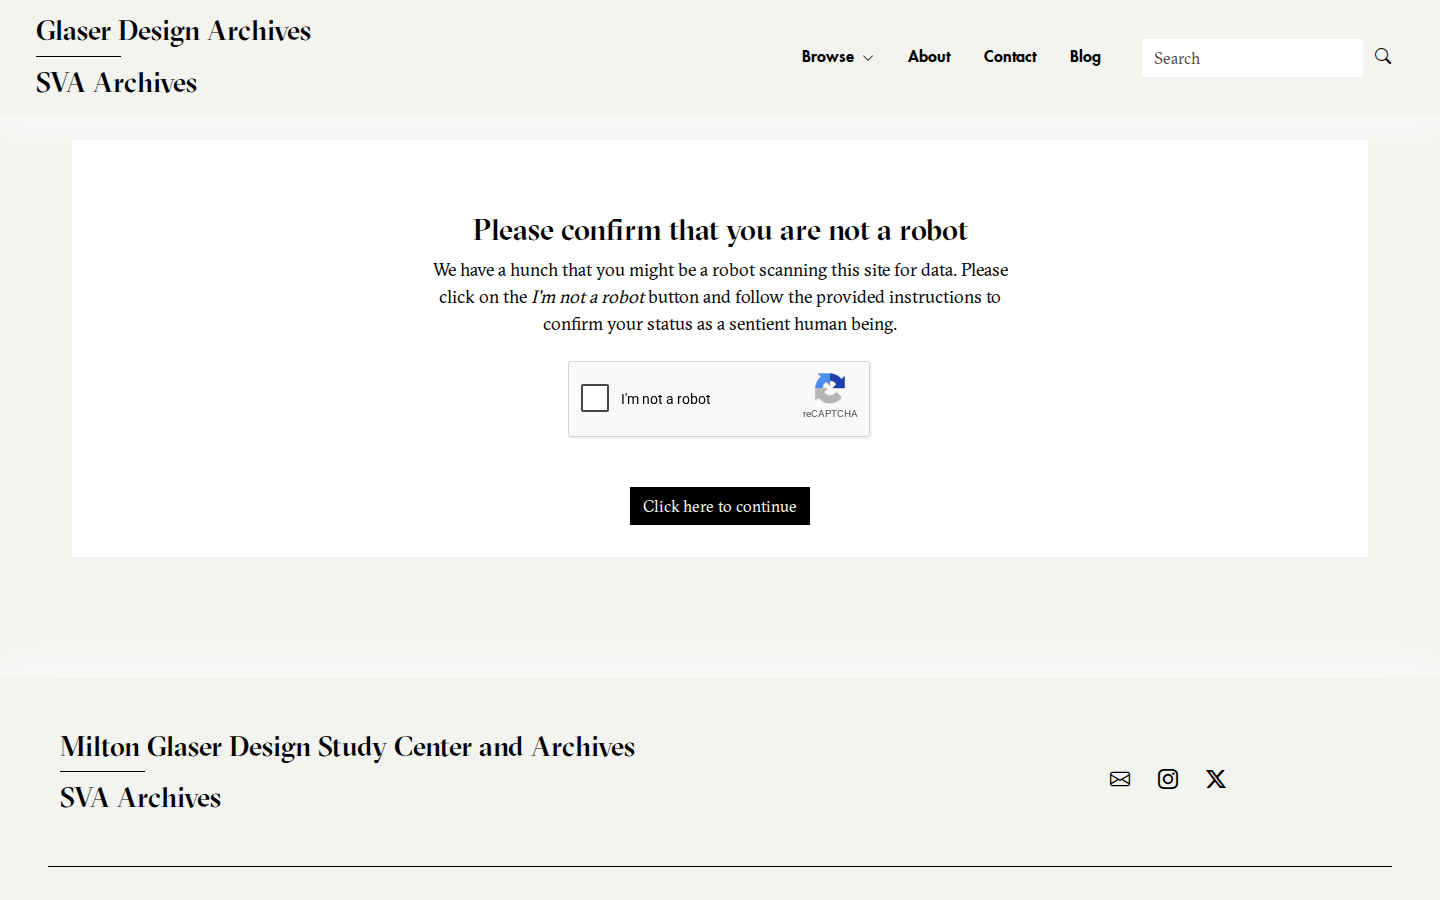
Task: Open Milton Glaser Design Study Center footer link
Action: point(347,747)
